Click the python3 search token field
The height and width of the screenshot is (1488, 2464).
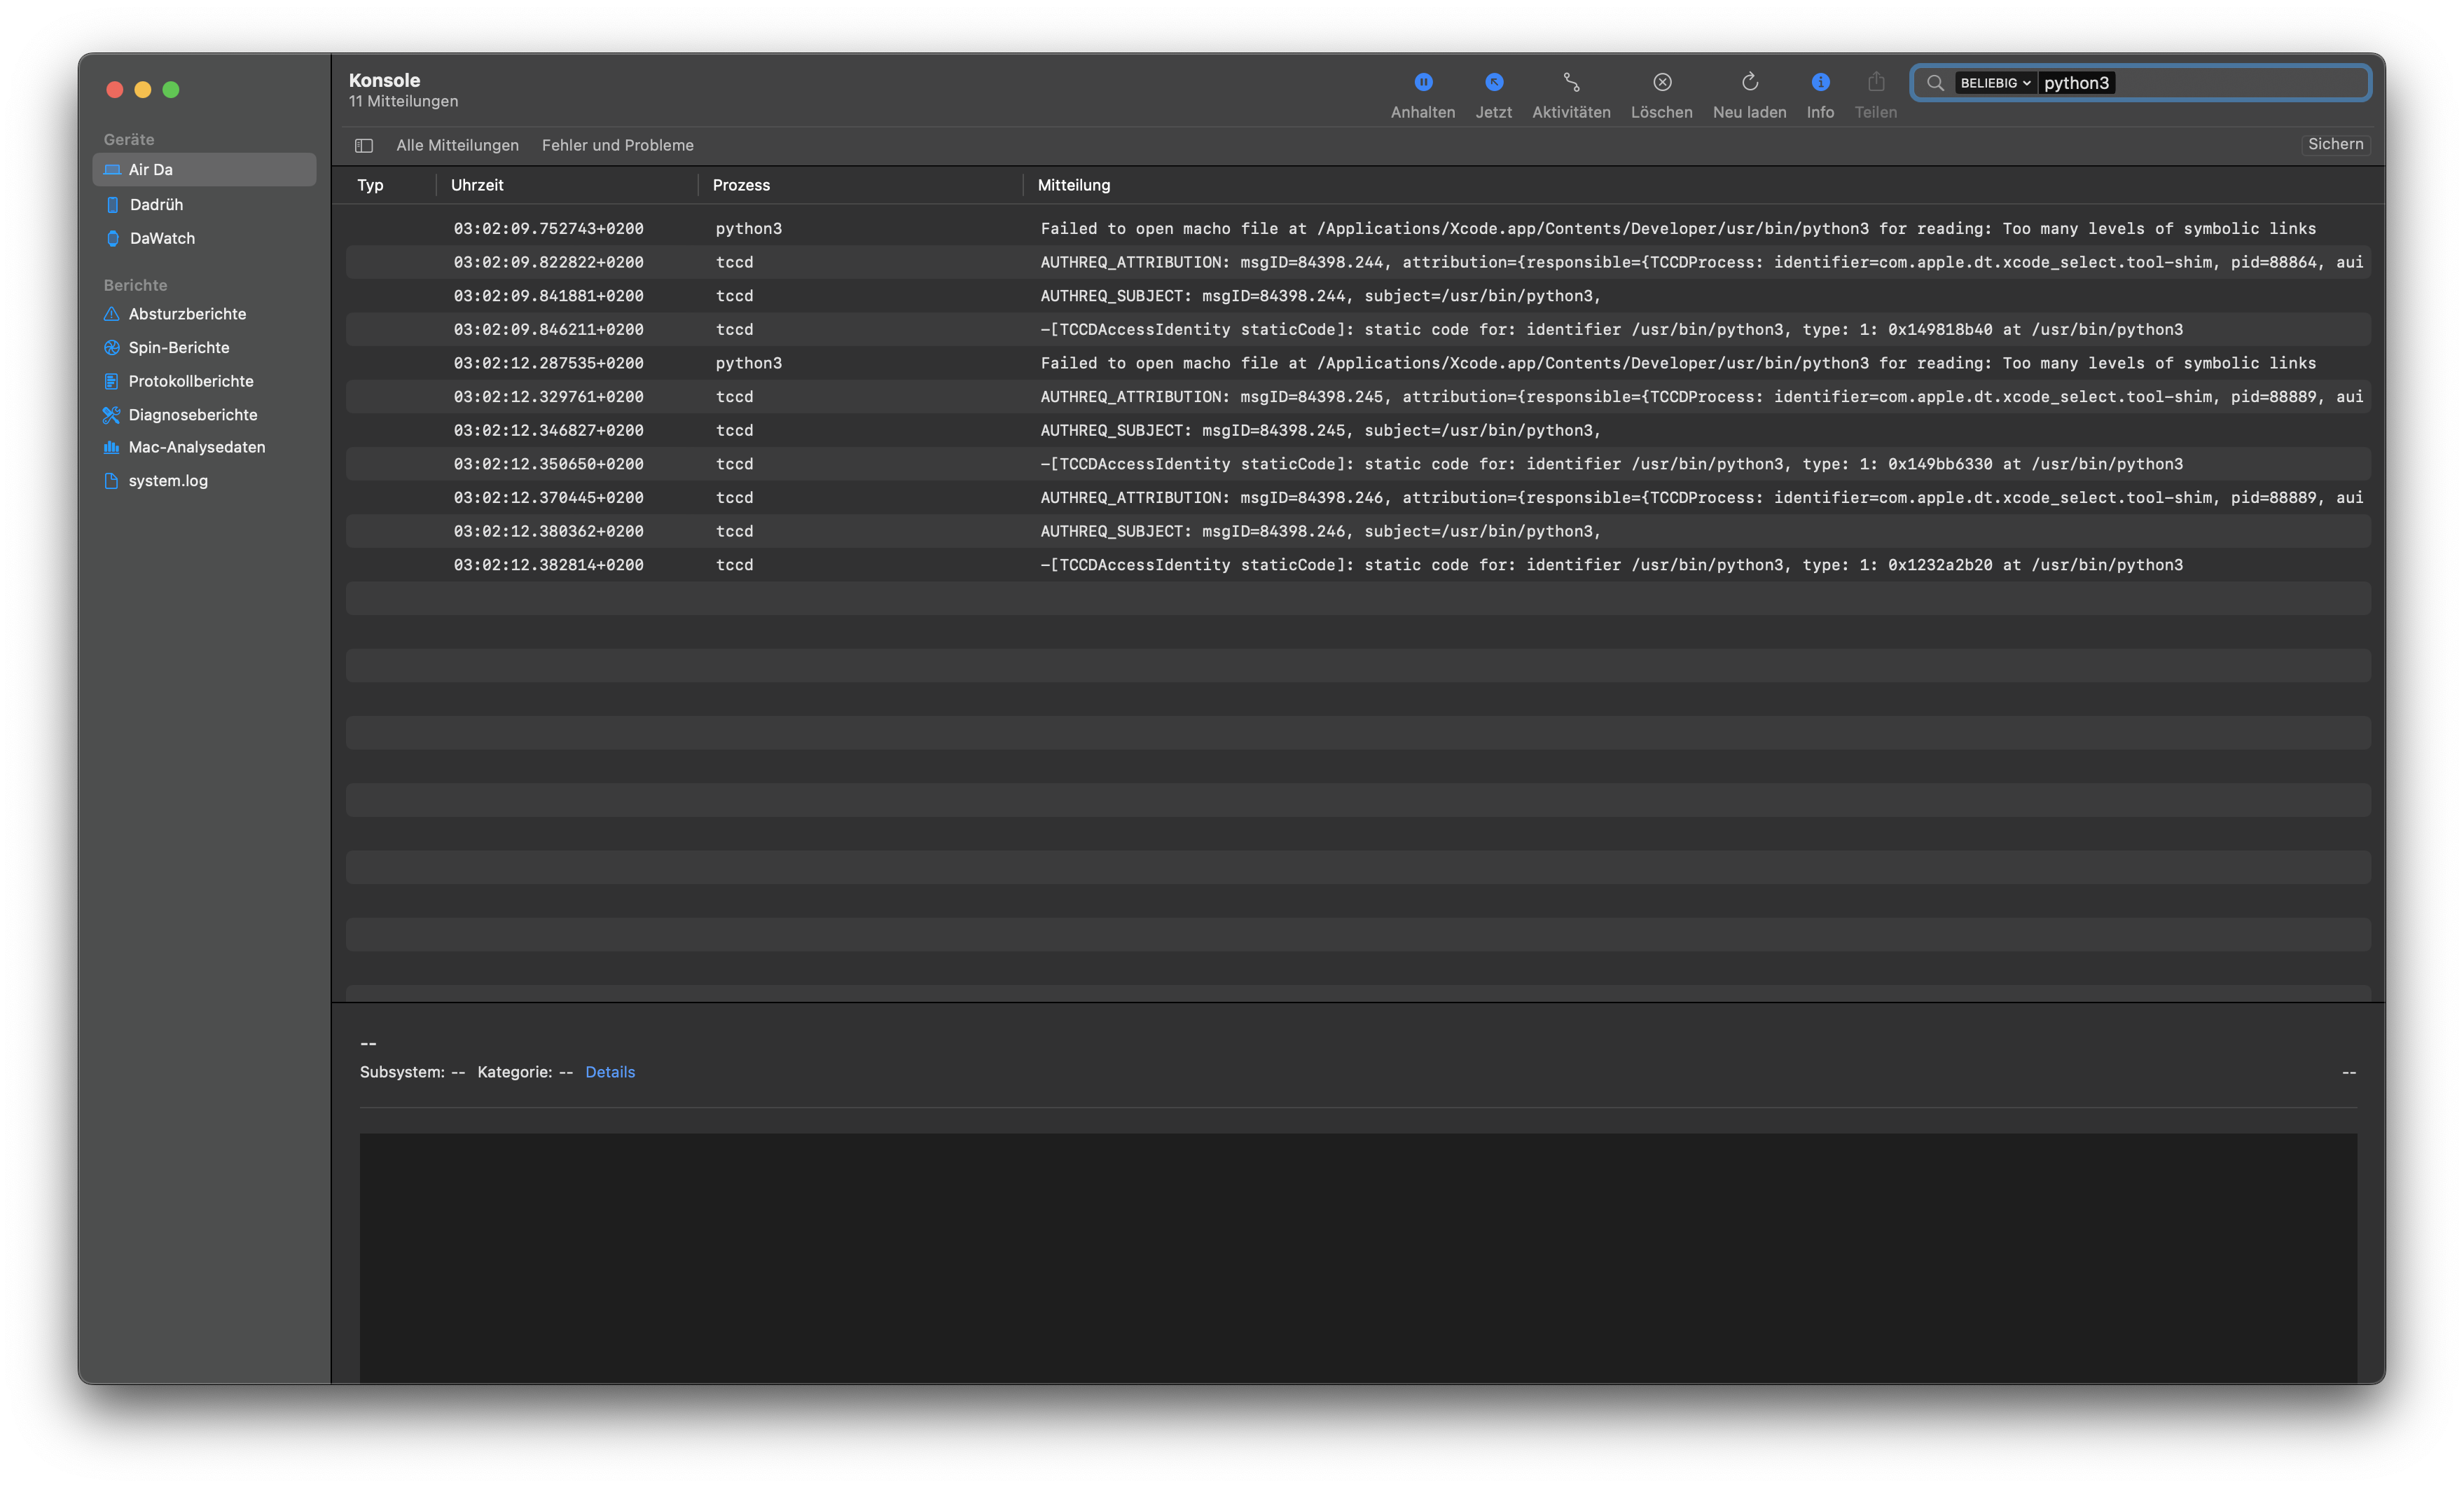(x=2076, y=83)
